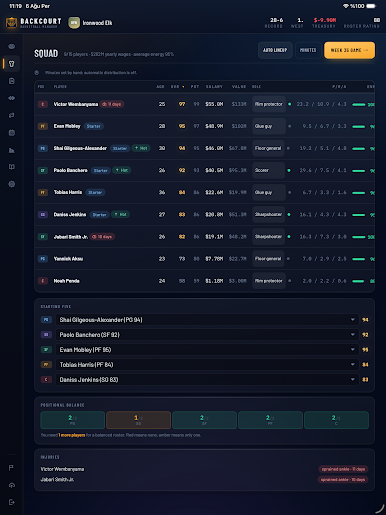Click Jabari Smith Jr.'s sprained ankle tag
The width and height of the screenshot is (386, 515).
click(x=343, y=480)
